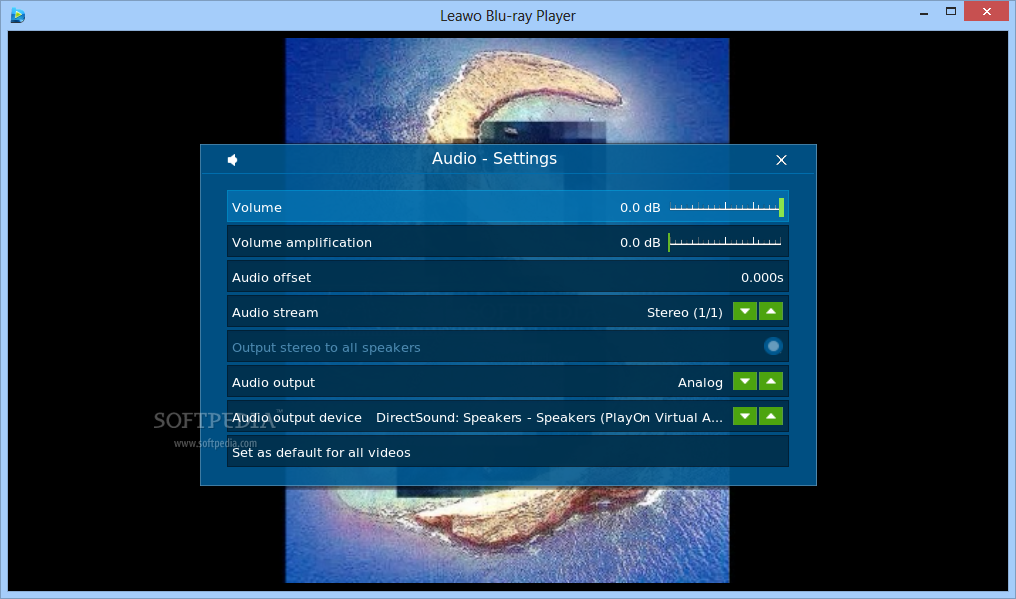Click the Output stereo to all speakers label
The image size is (1016, 599).
pos(326,347)
